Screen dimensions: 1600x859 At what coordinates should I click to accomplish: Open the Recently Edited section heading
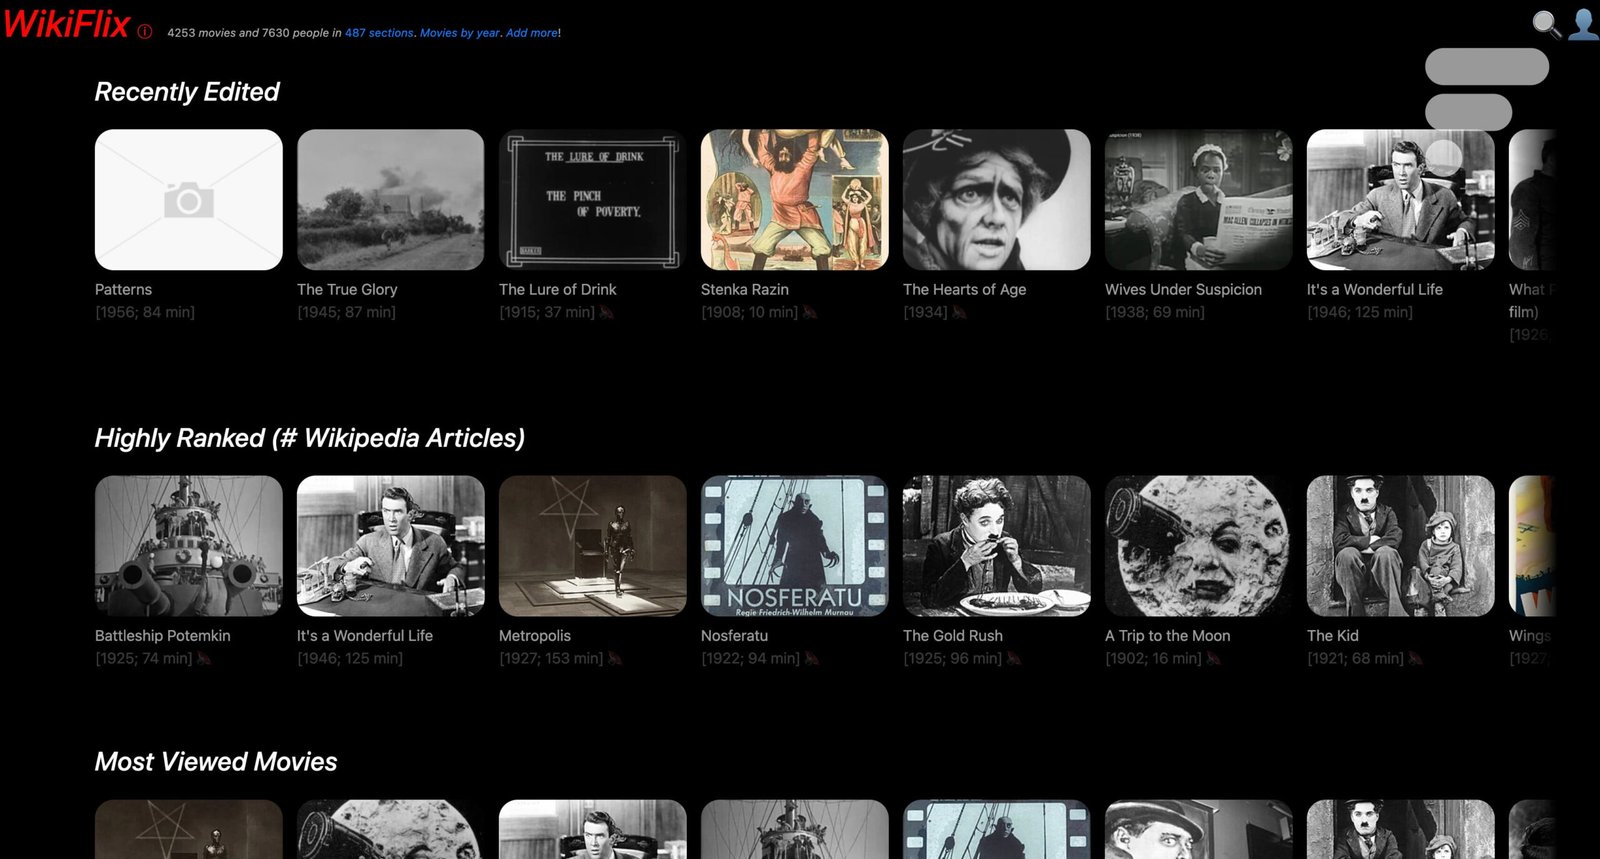click(x=187, y=92)
